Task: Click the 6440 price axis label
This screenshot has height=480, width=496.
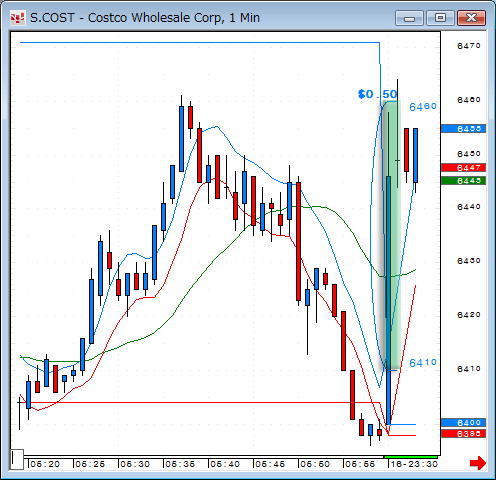Action: pos(469,207)
